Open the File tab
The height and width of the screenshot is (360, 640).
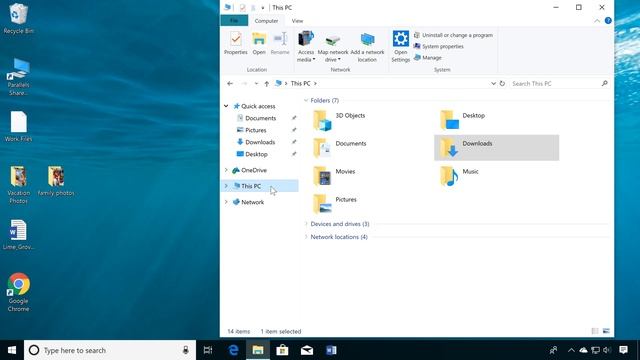(x=234, y=20)
